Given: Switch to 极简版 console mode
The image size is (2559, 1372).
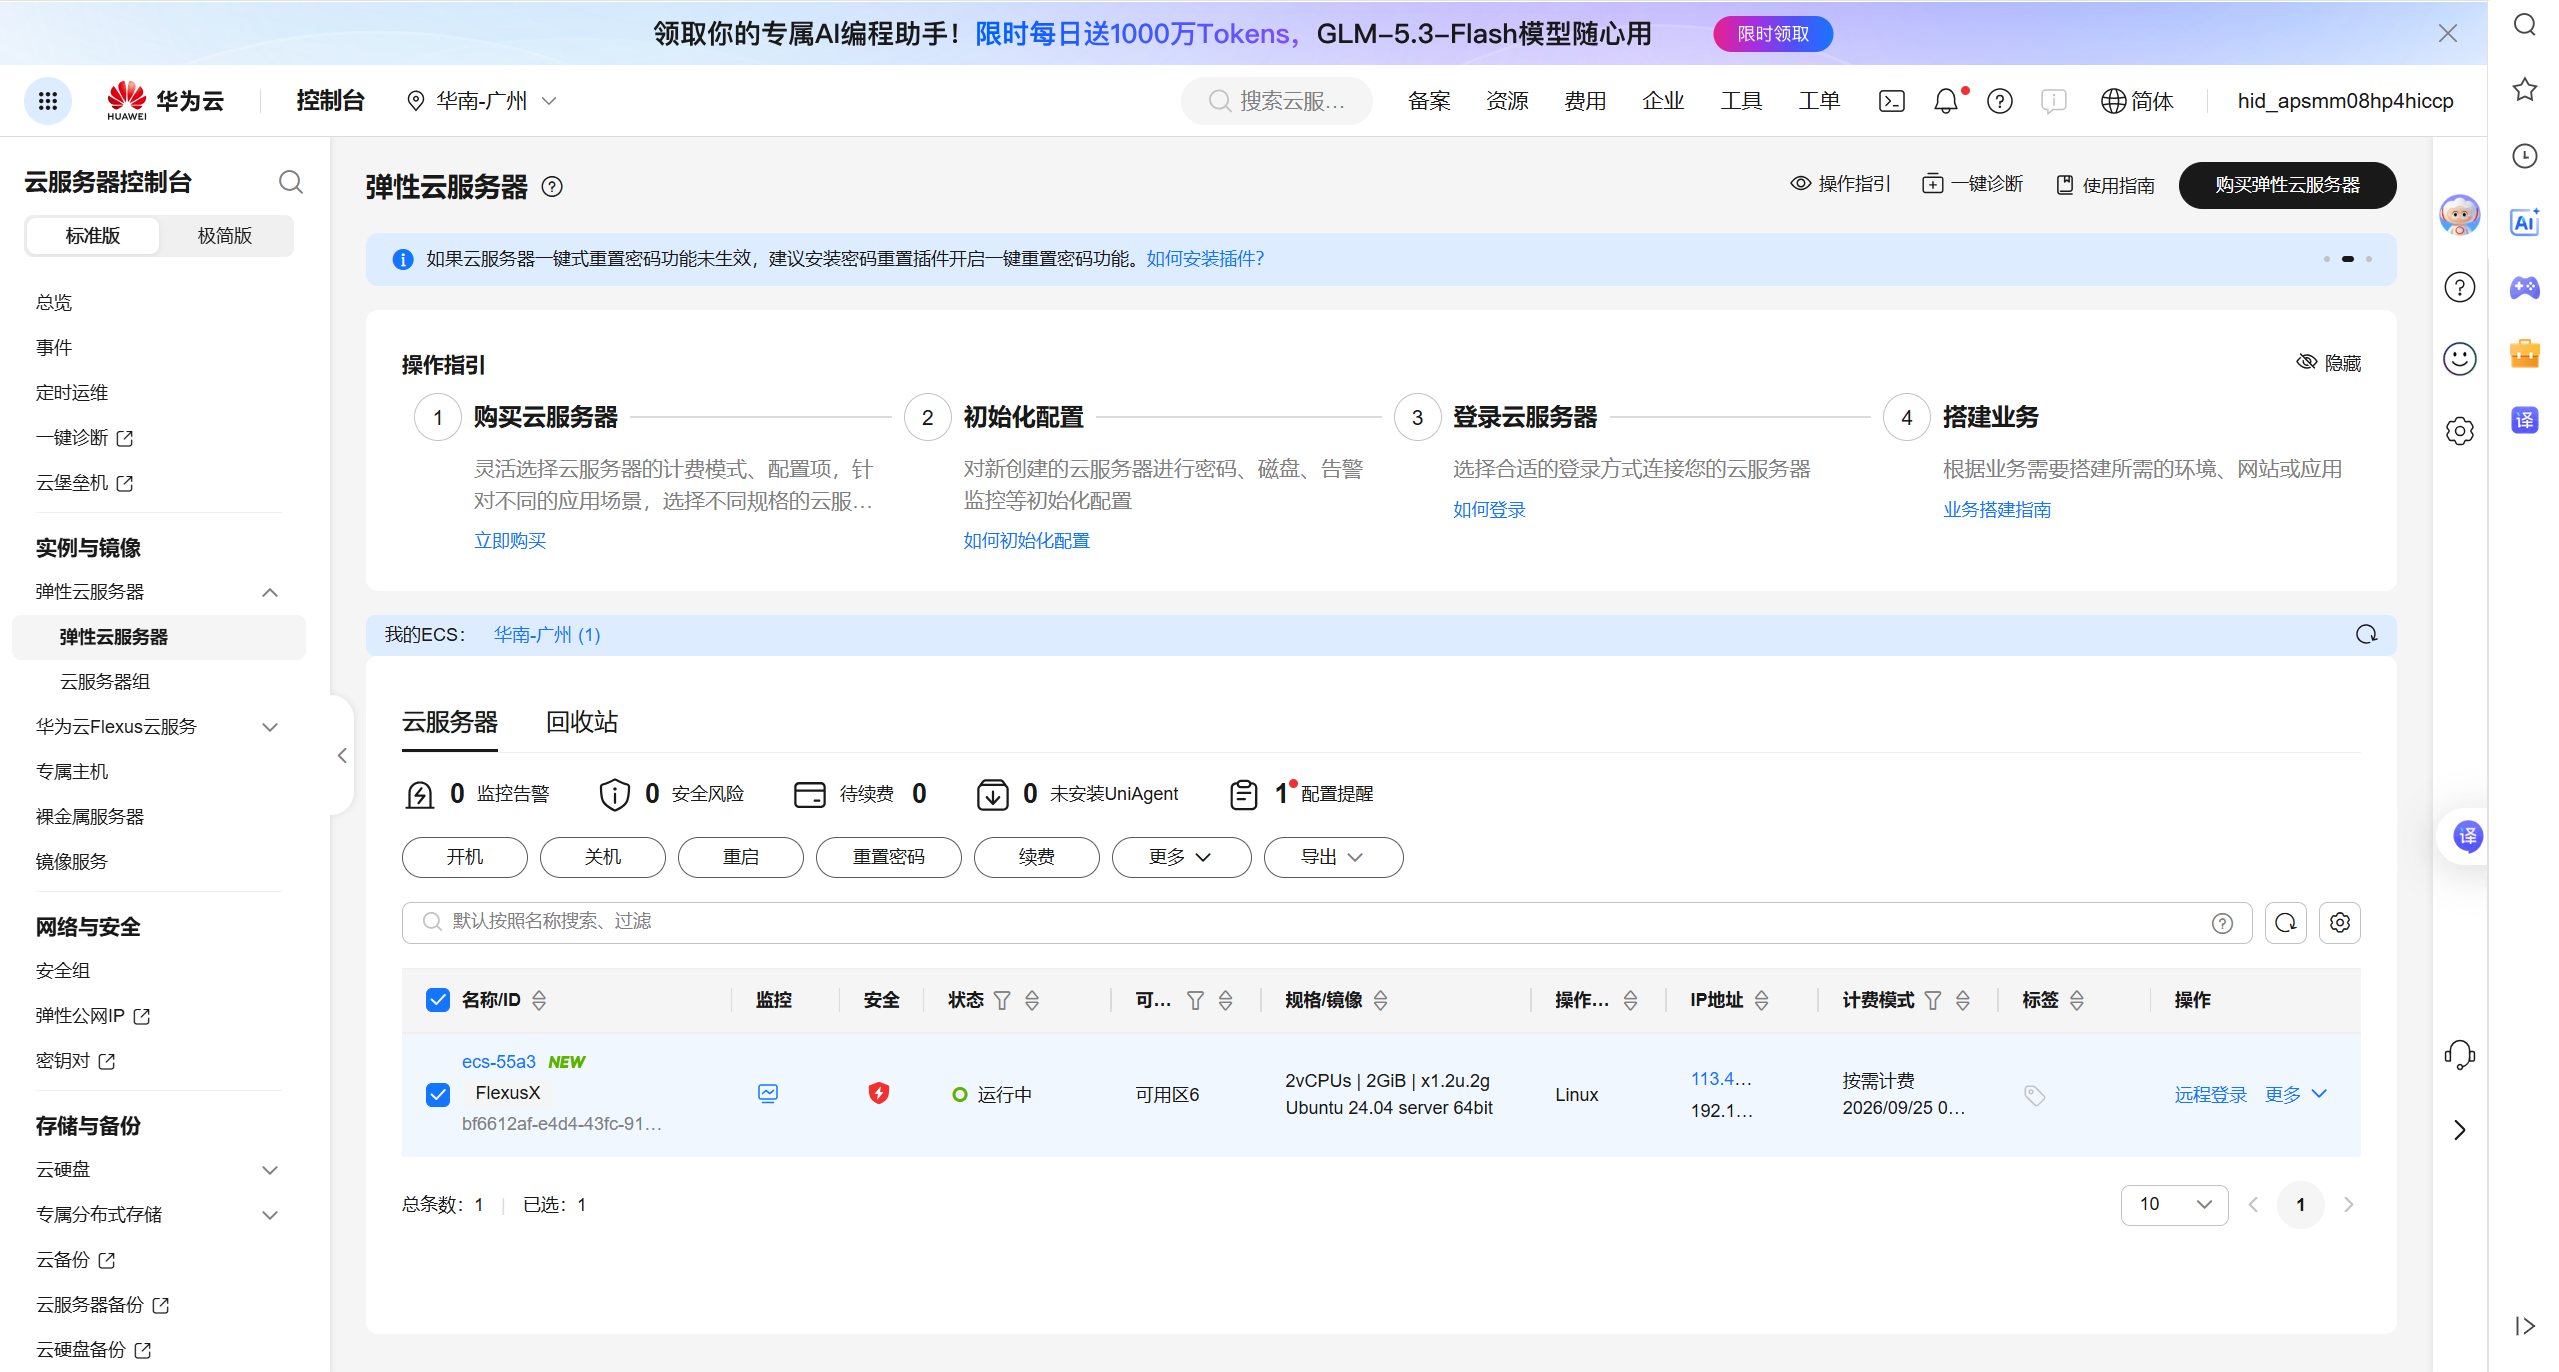Looking at the screenshot, I should pyautogui.click(x=225, y=236).
